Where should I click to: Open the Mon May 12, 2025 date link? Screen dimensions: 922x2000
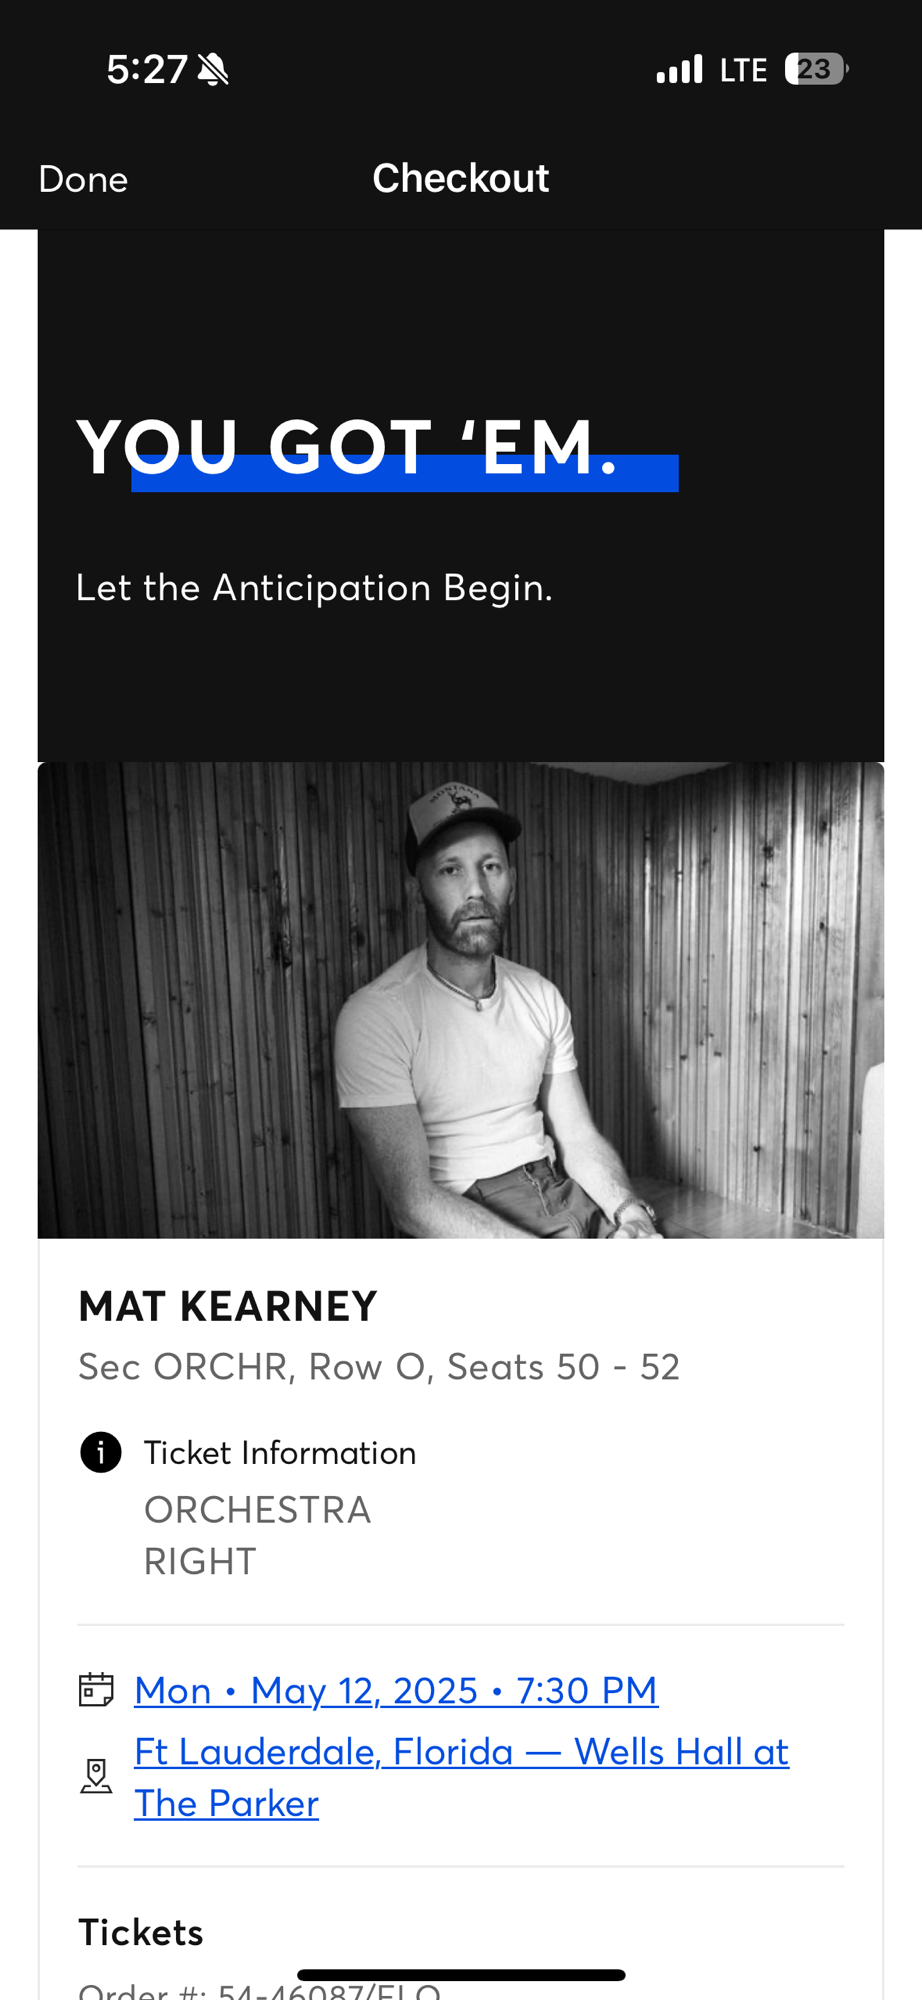tap(396, 1690)
